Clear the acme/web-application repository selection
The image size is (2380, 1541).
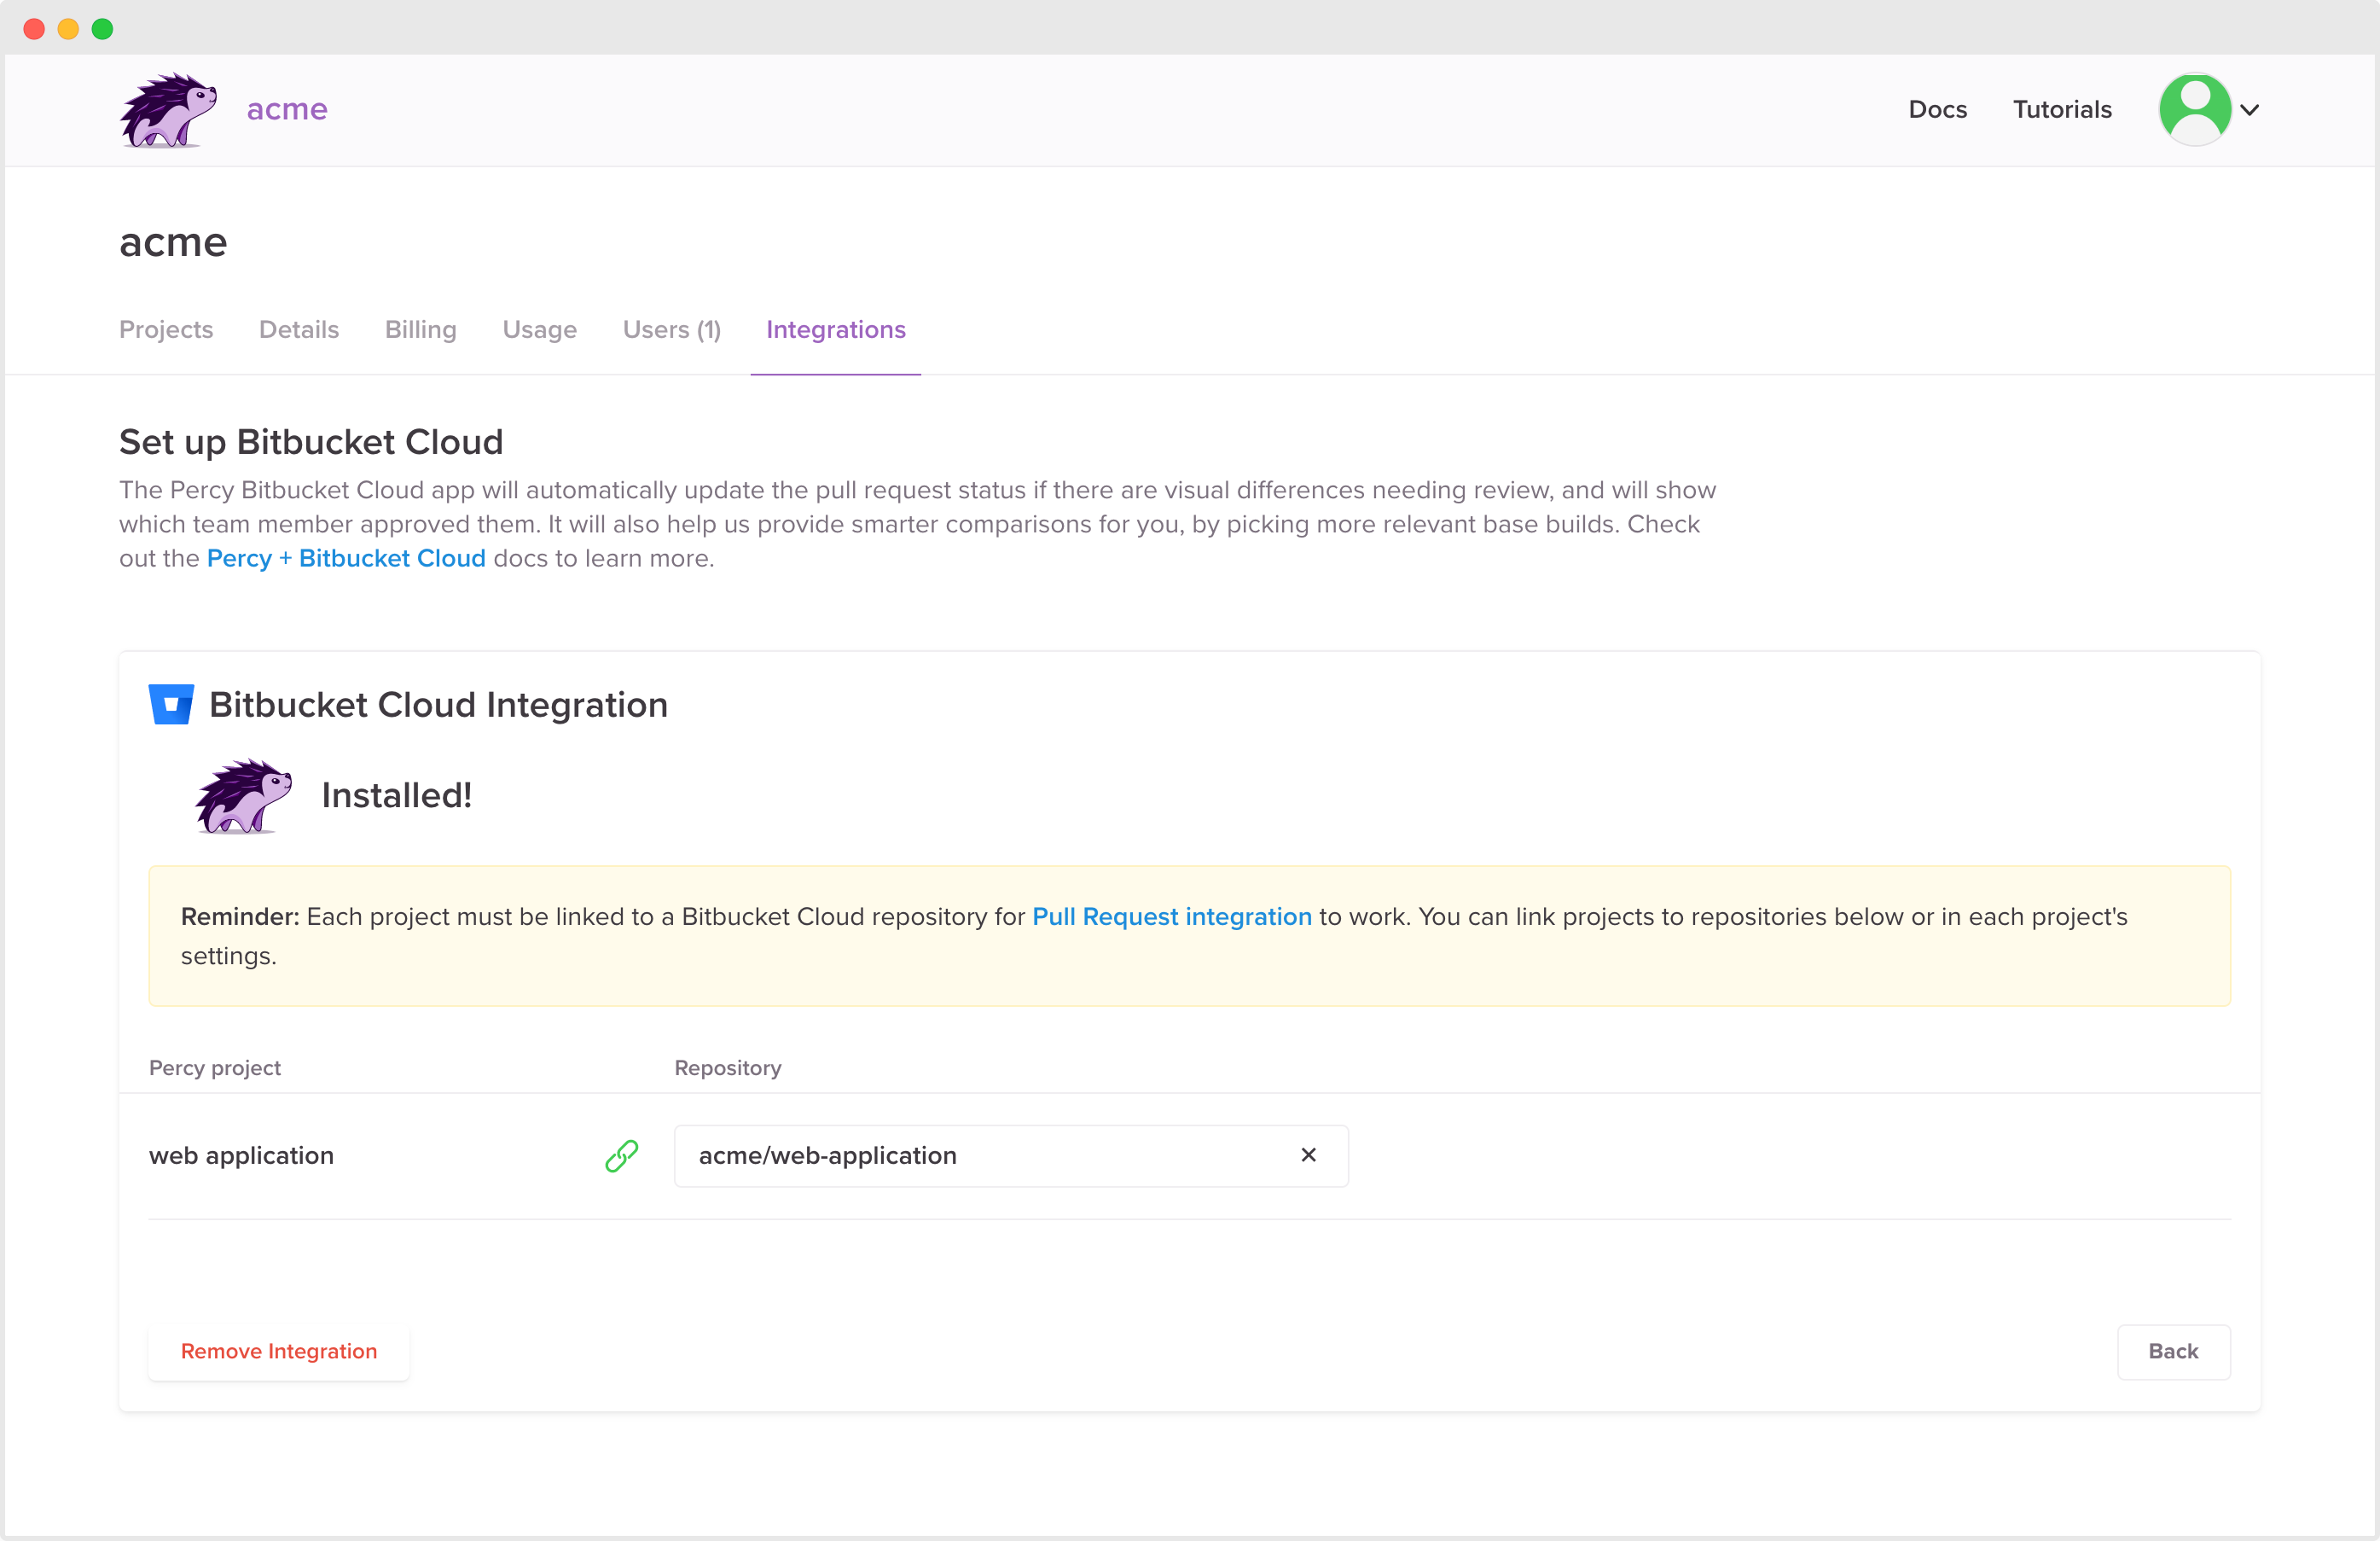pyautogui.click(x=1308, y=1155)
